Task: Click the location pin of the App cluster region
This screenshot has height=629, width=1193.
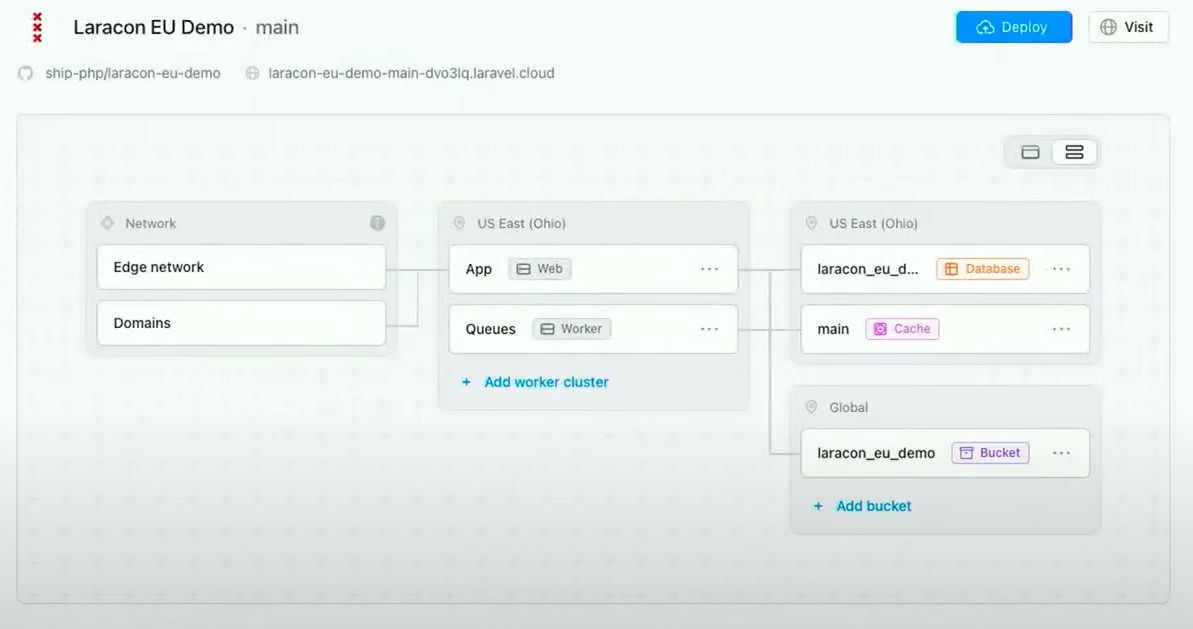Action: [x=460, y=223]
